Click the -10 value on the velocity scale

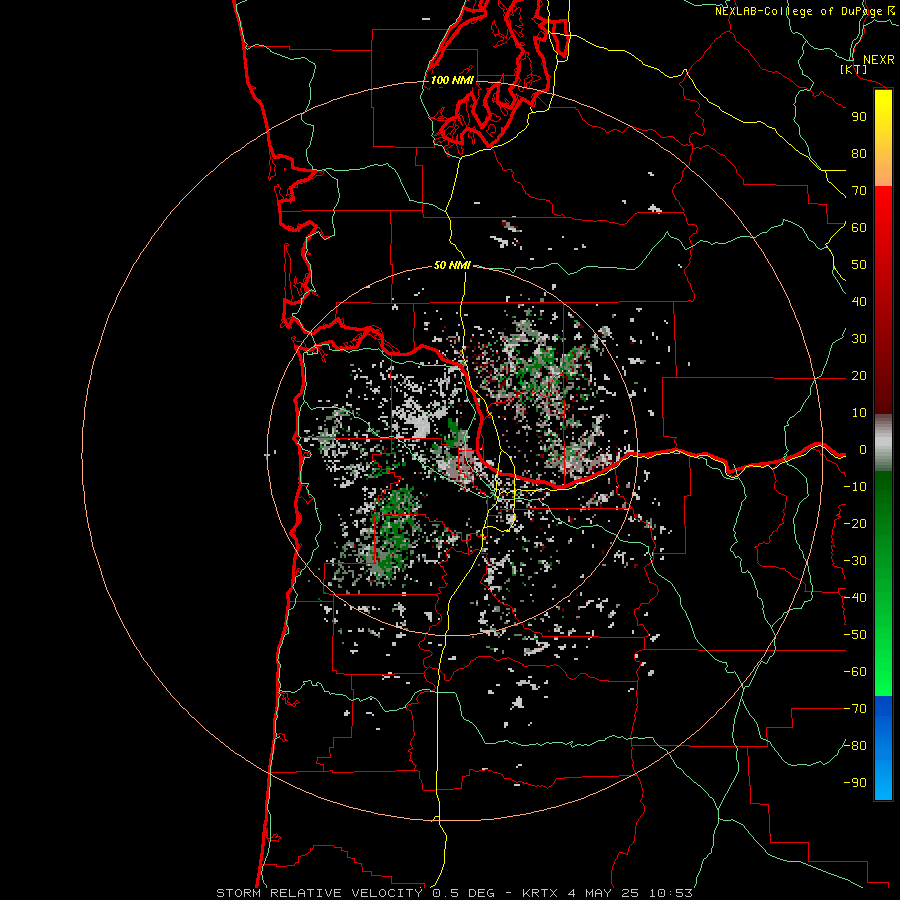tap(855, 487)
